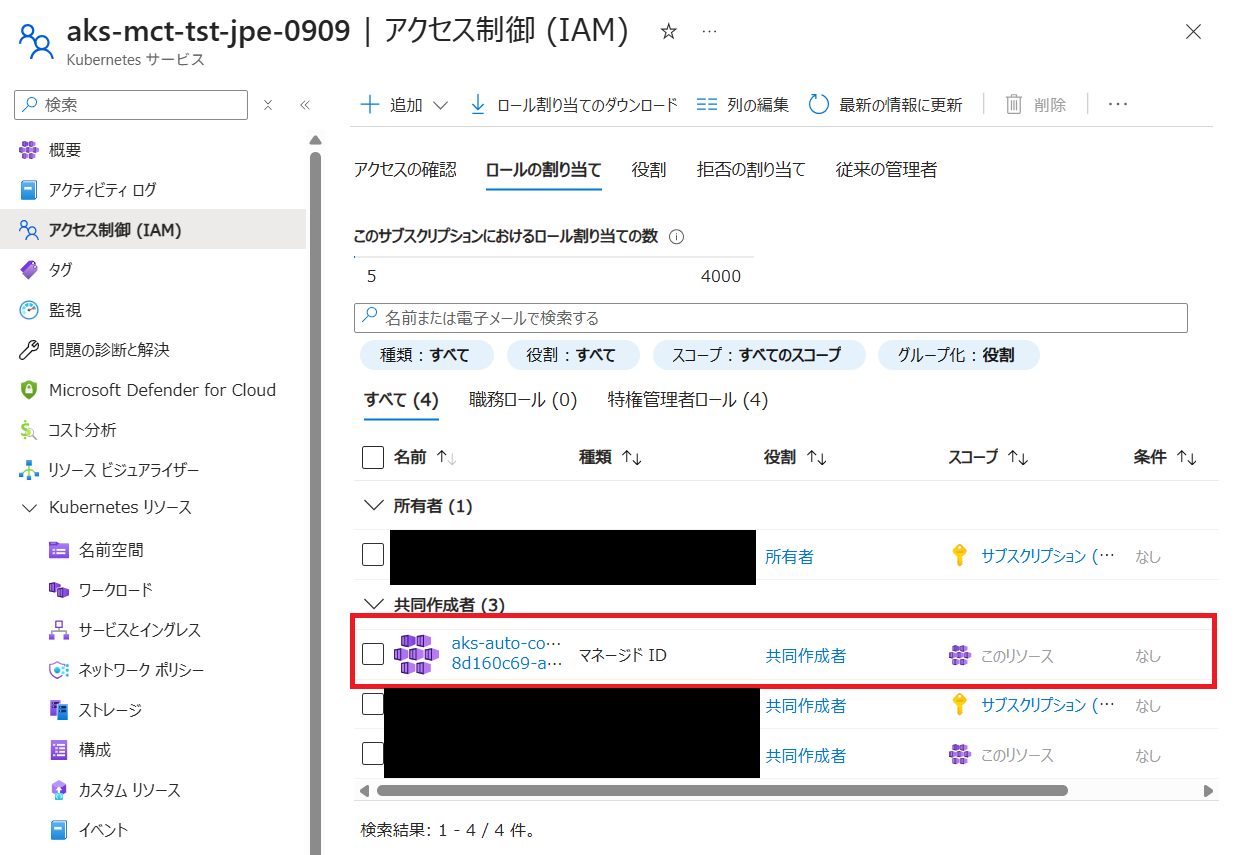Open the 種類 : すべて filter
1237x855 pixels.
coord(427,355)
